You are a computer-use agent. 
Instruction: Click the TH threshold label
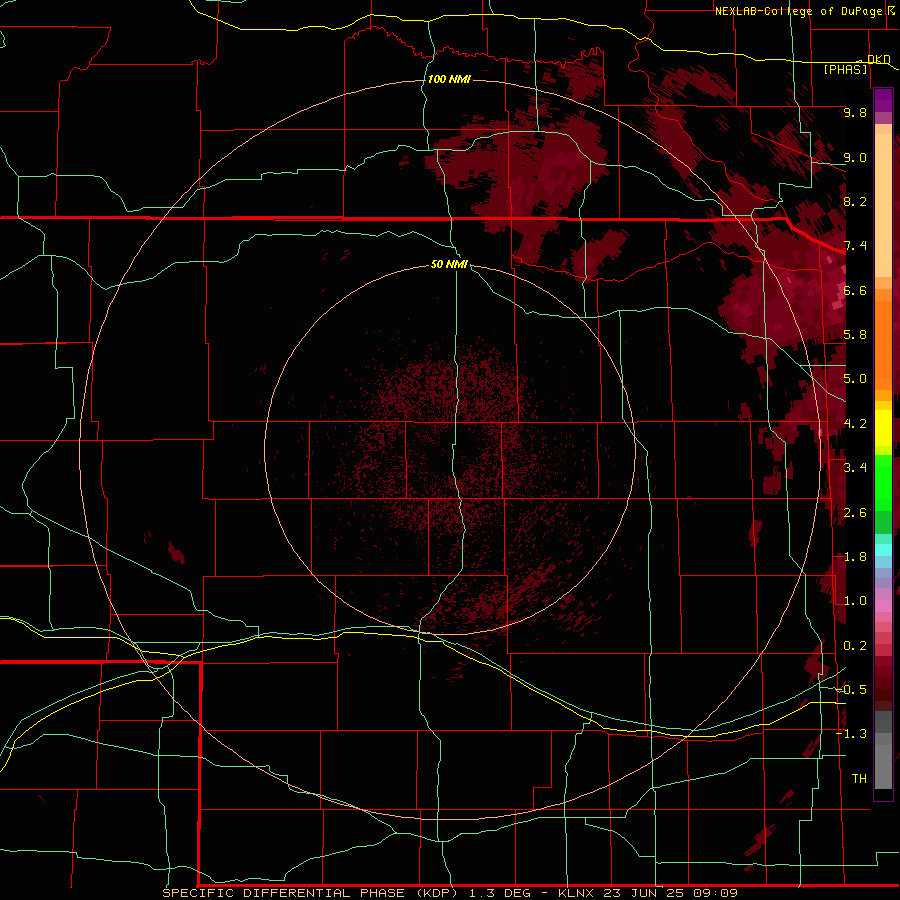click(859, 779)
